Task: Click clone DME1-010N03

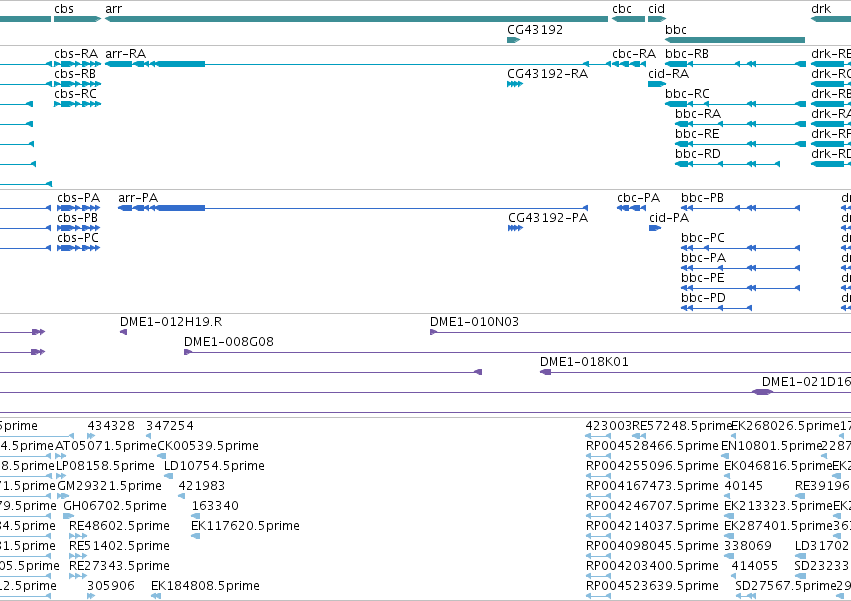Action: pos(640,332)
